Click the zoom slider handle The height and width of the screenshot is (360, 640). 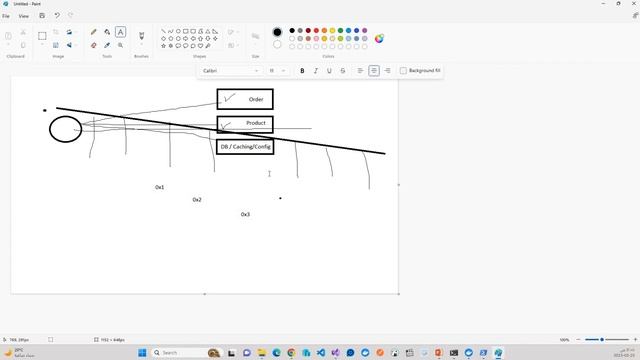[x=602, y=340]
